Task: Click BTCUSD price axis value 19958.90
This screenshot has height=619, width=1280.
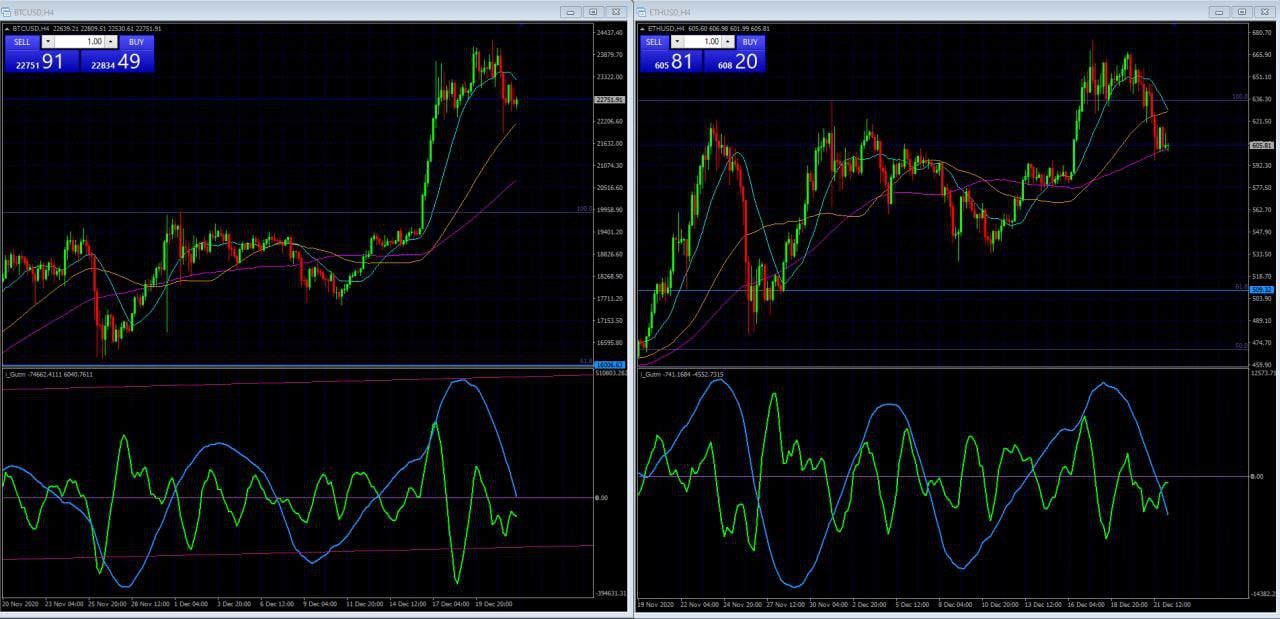Action: tap(609, 210)
